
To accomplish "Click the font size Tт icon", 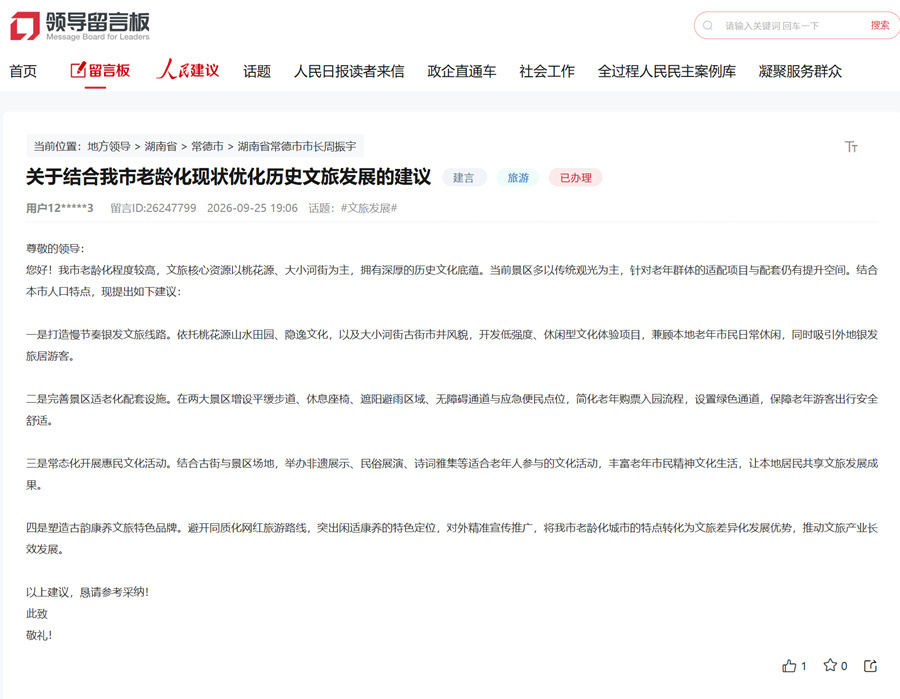I will click(851, 147).
